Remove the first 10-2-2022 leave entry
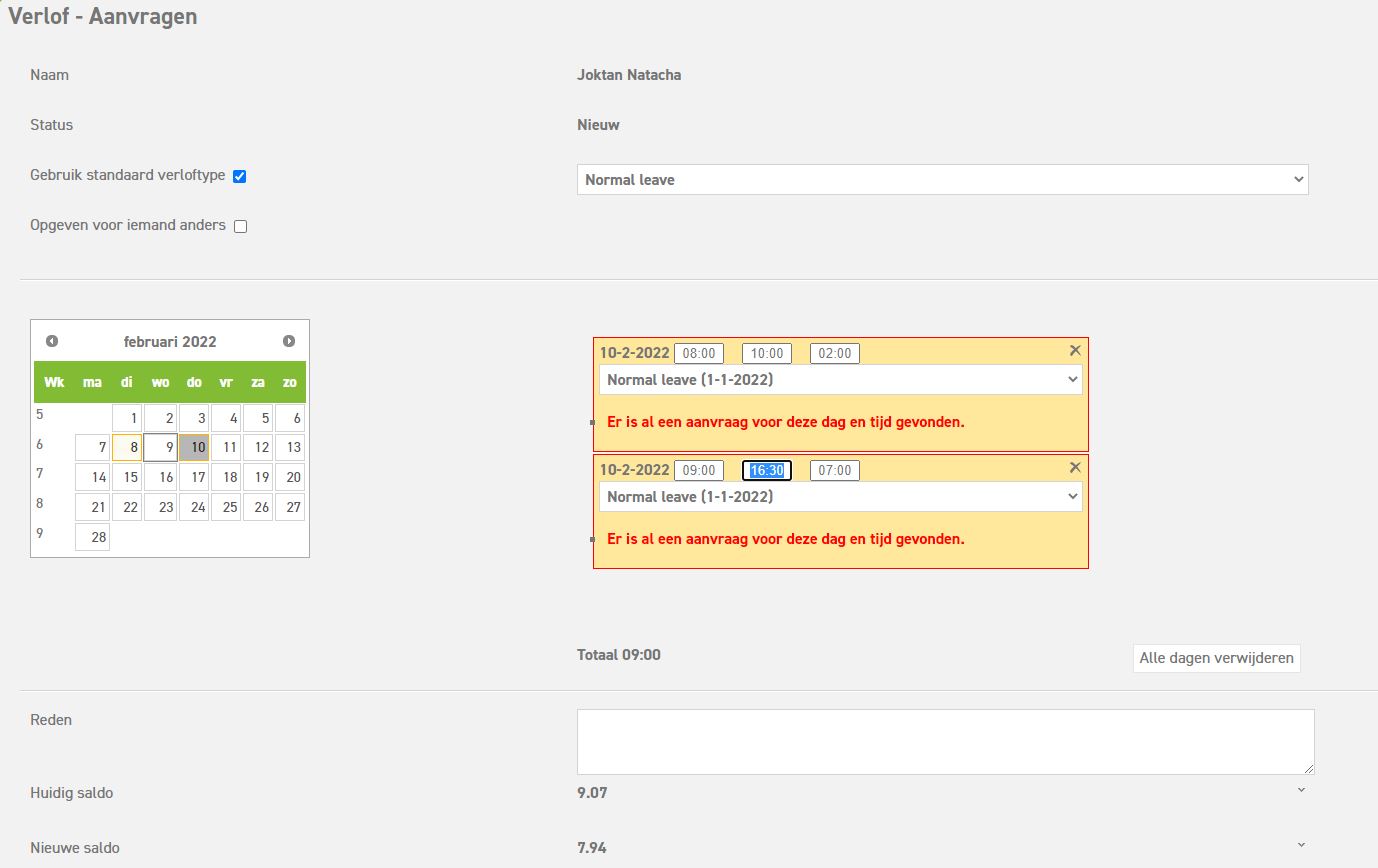Viewport: 1378px width, 868px height. coord(1075,350)
